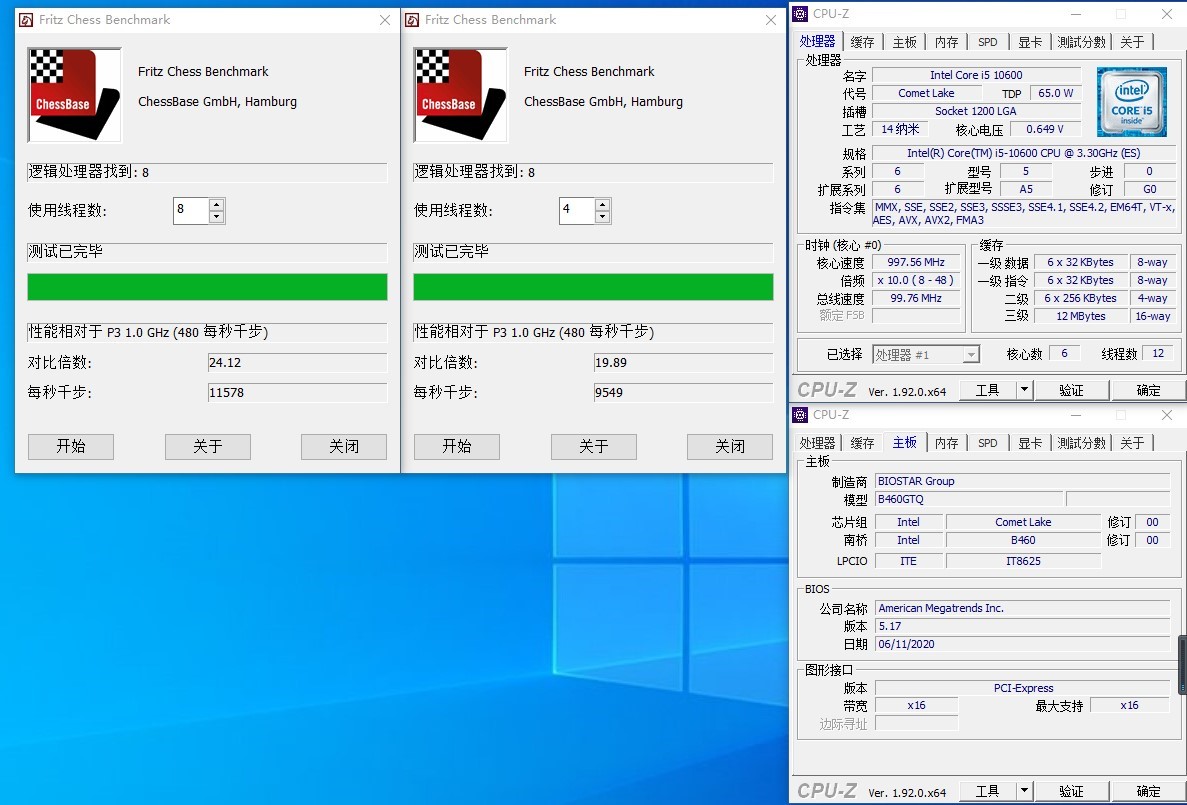Click 24.12 relative speed in left Fritz
This screenshot has height=805, width=1187.
coord(298,363)
